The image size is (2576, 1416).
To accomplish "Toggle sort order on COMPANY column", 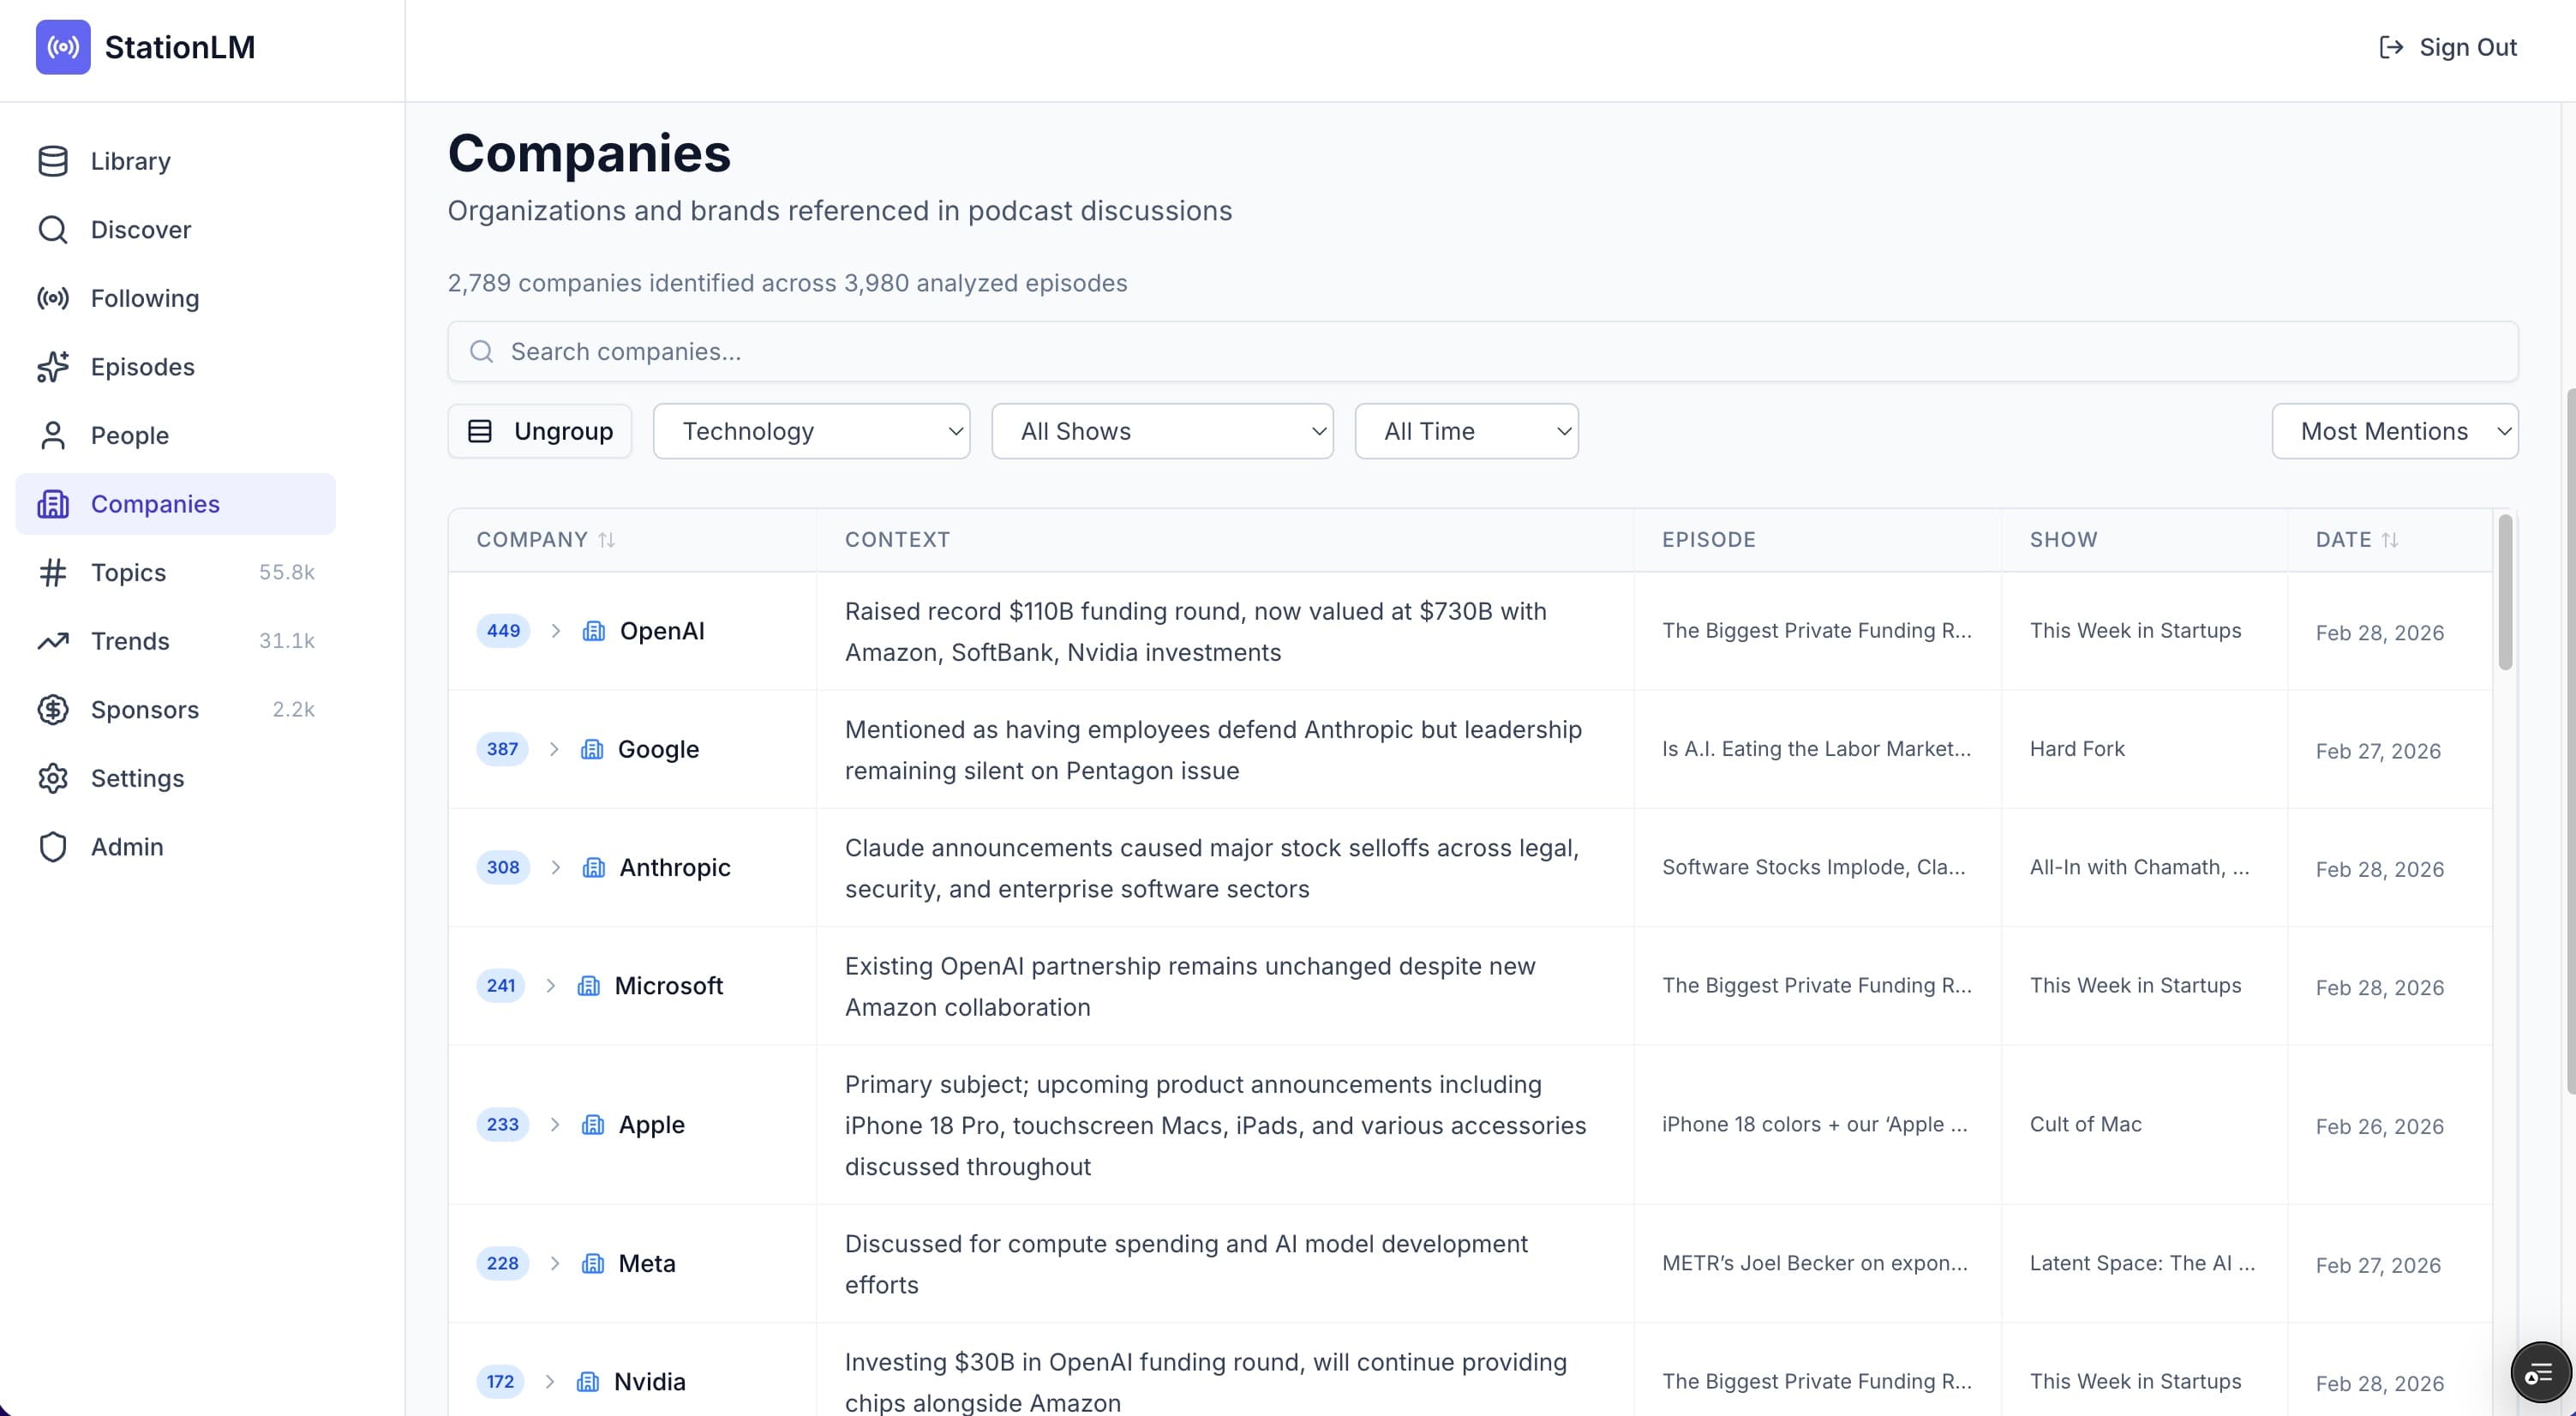I will click(607, 539).
